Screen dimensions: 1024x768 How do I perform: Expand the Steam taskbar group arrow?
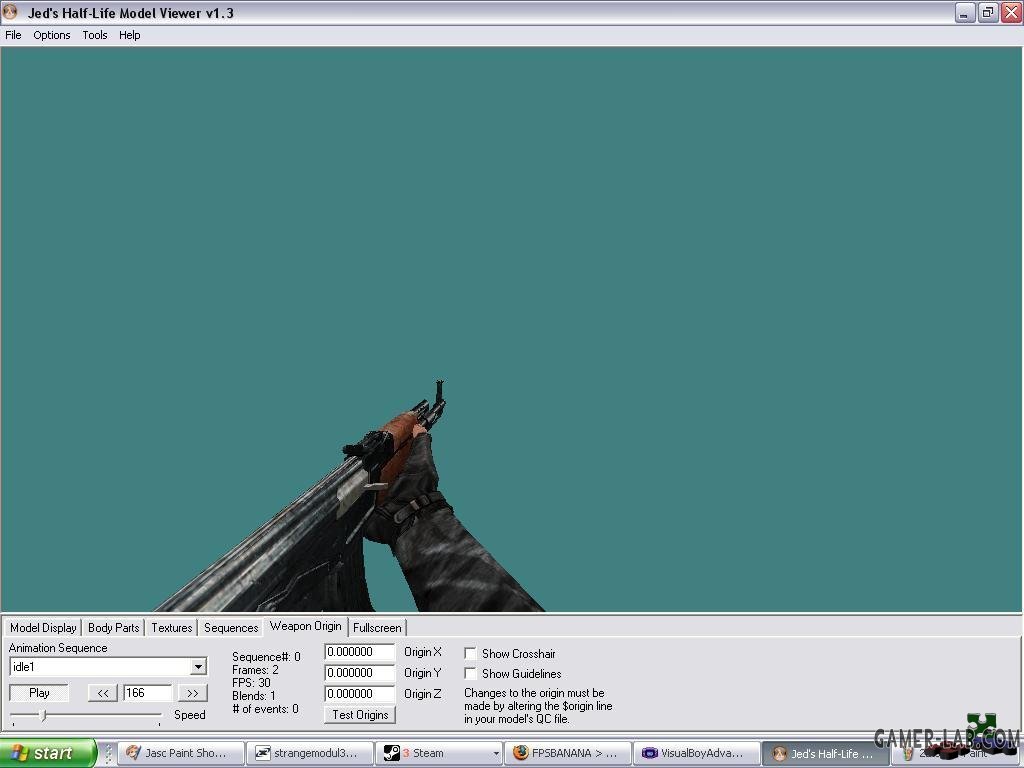pyautogui.click(x=496, y=754)
